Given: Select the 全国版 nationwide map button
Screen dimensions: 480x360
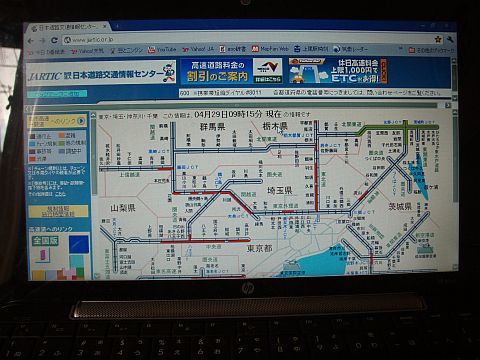Looking at the screenshot, I should point(45,241).
